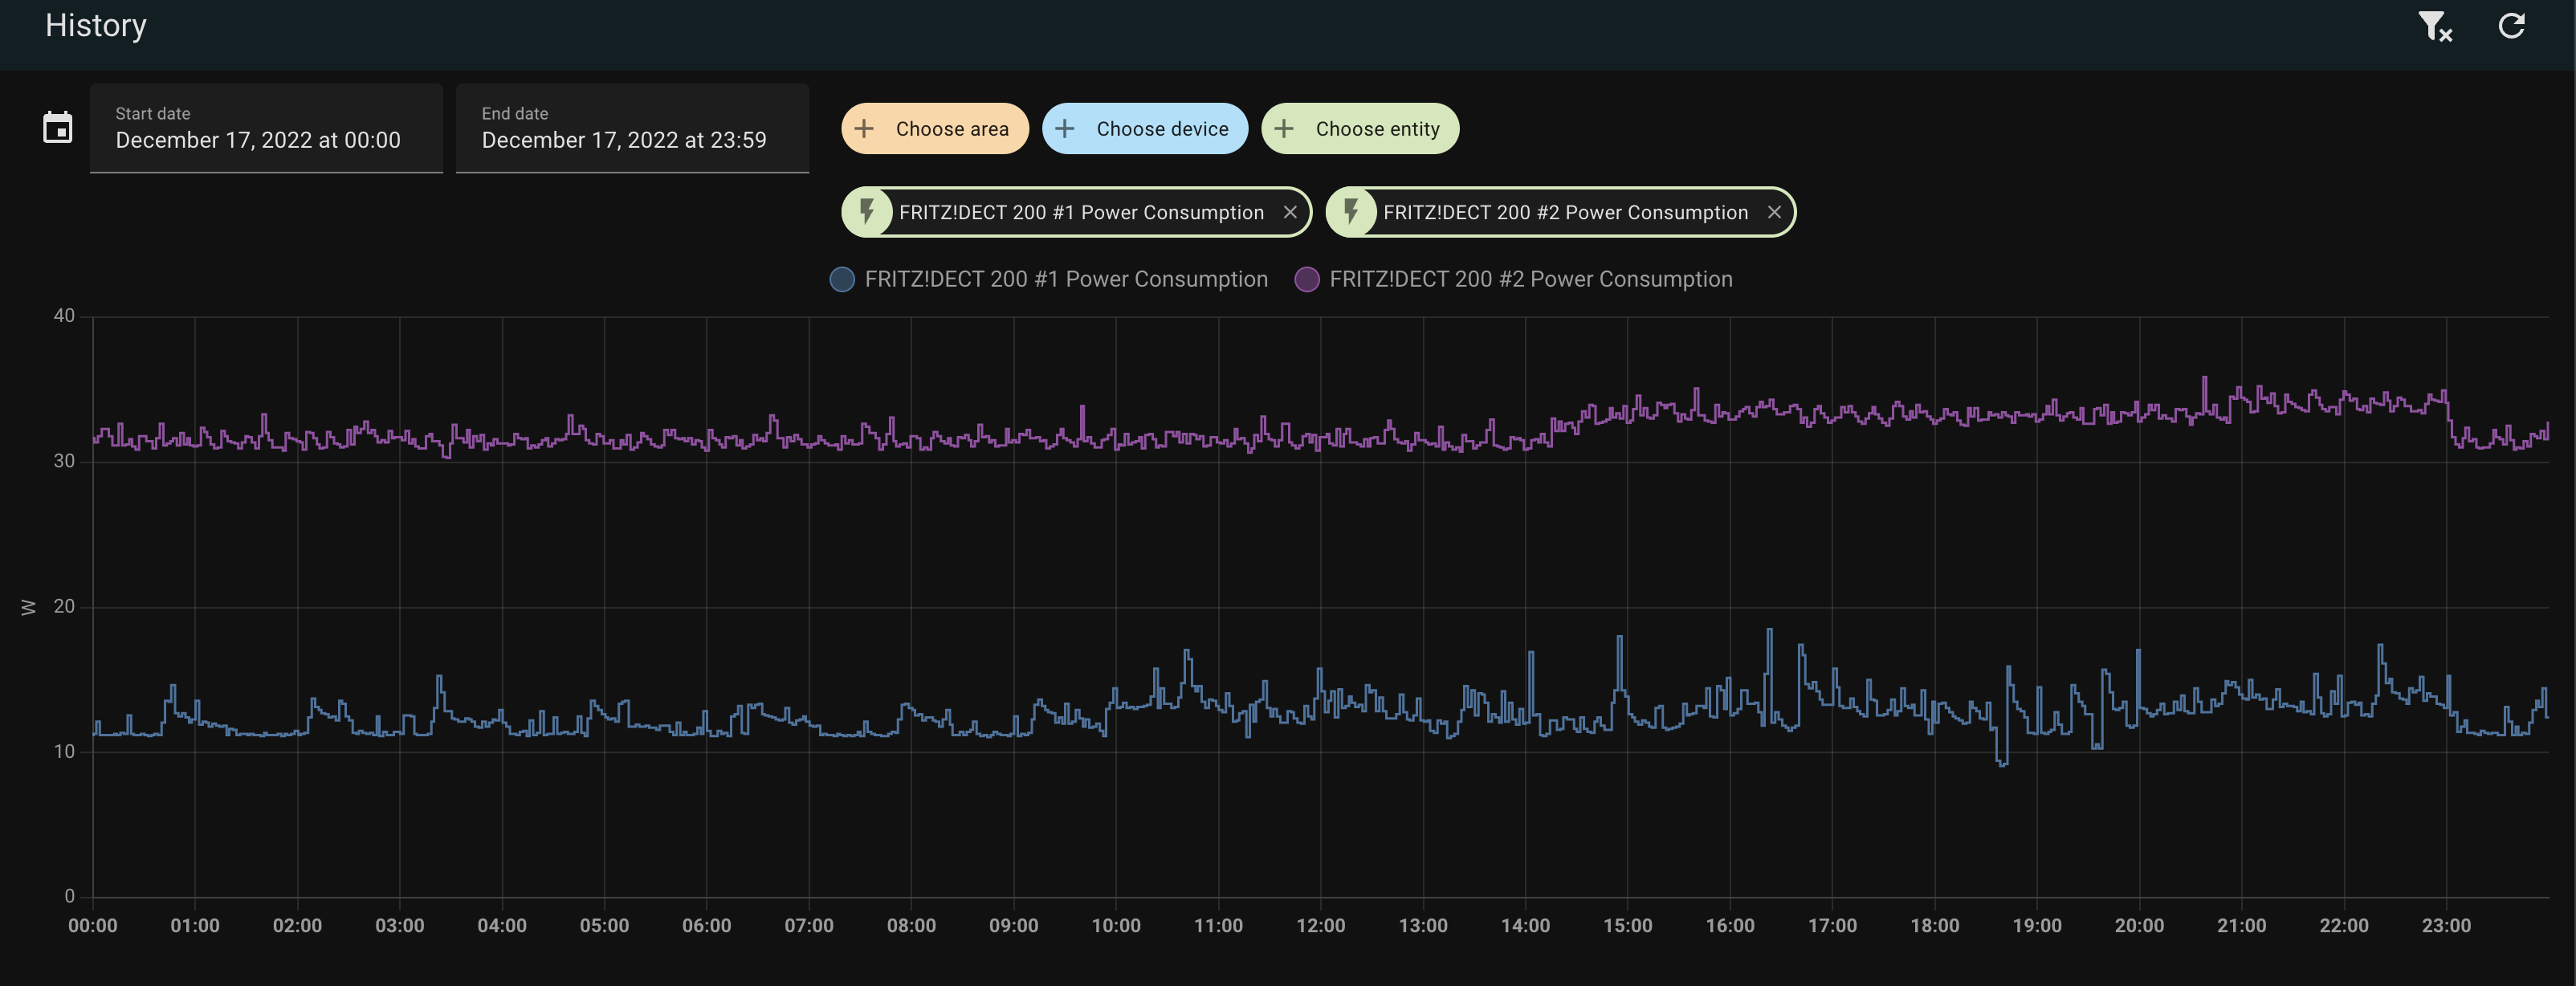The height and width of the screenshot is (986, 2576).
Task: Toggle the #2 Power Consumption legend series
Action: pos(1530,280)
